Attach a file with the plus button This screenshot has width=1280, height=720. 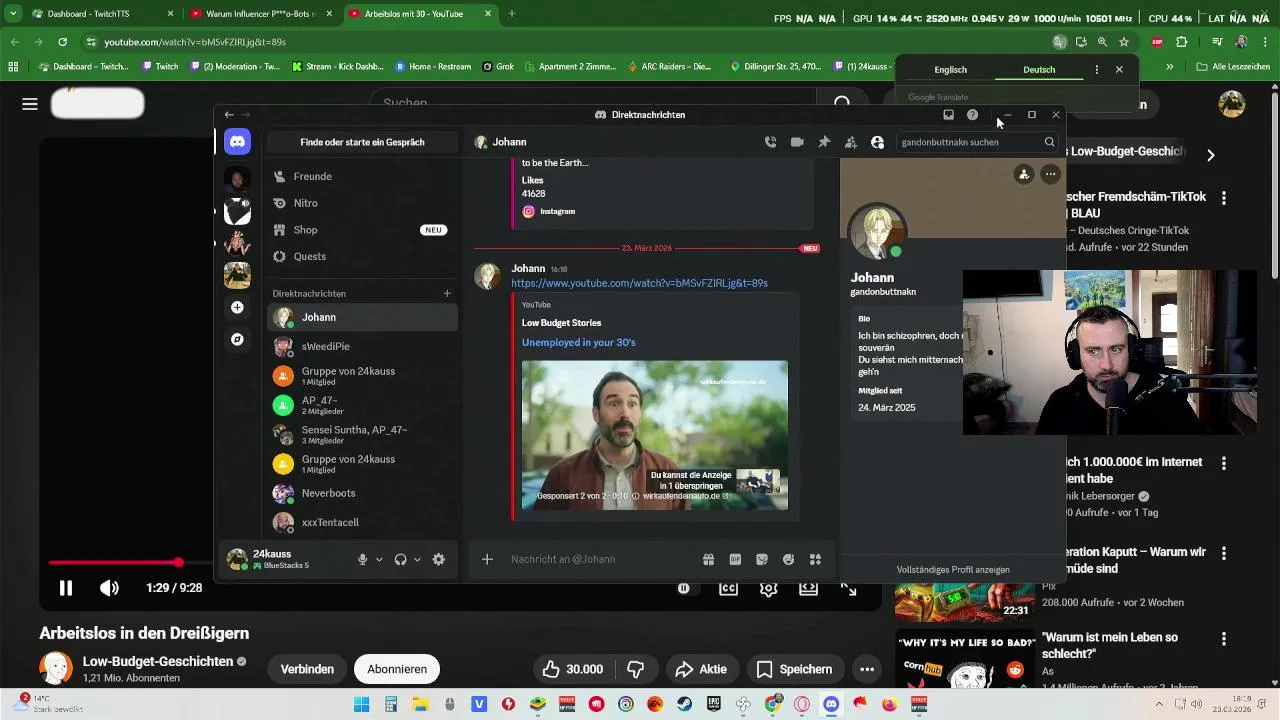487,560
